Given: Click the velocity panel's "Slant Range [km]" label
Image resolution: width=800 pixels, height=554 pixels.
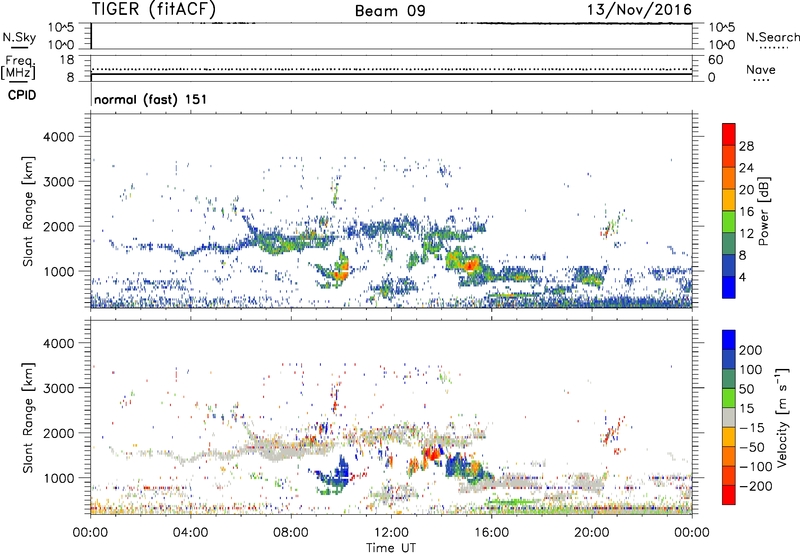Looking at the screenshot, I should tap(28, 417).
